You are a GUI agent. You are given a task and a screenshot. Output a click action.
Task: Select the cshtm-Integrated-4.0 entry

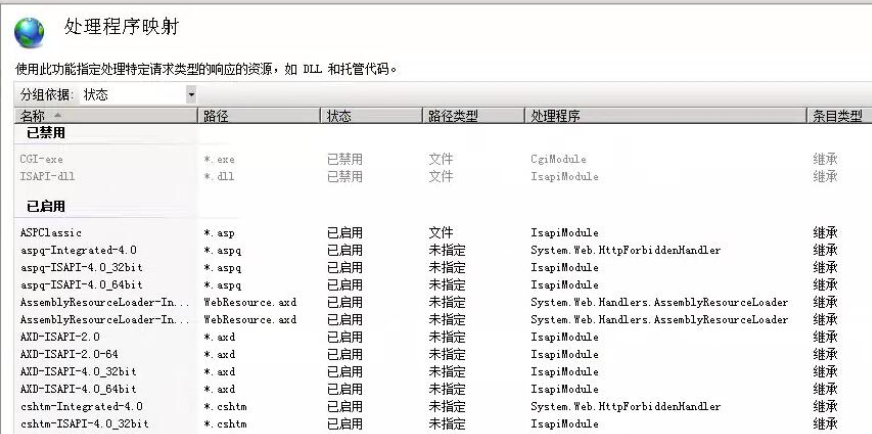[x=81, y=407]
